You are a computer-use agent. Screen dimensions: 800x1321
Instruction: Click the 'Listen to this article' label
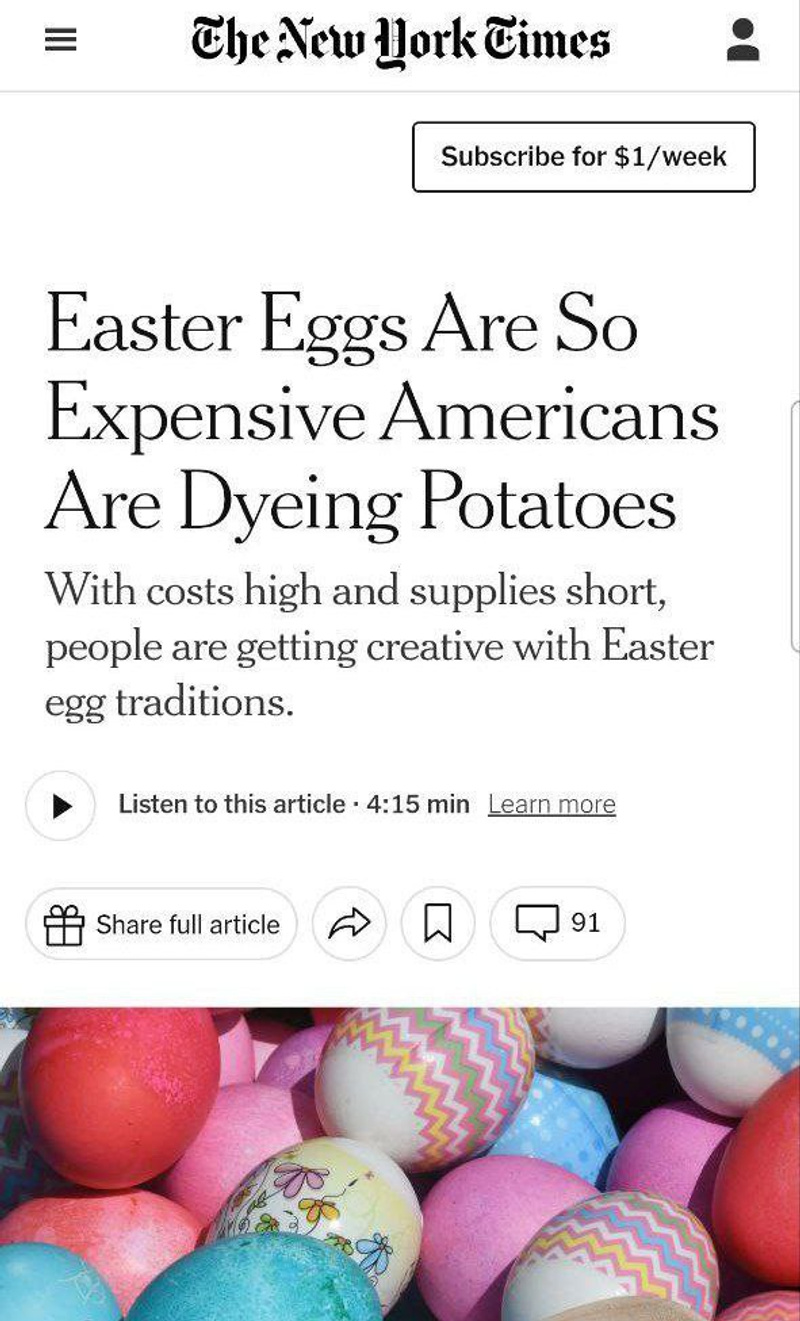point(231,804)
